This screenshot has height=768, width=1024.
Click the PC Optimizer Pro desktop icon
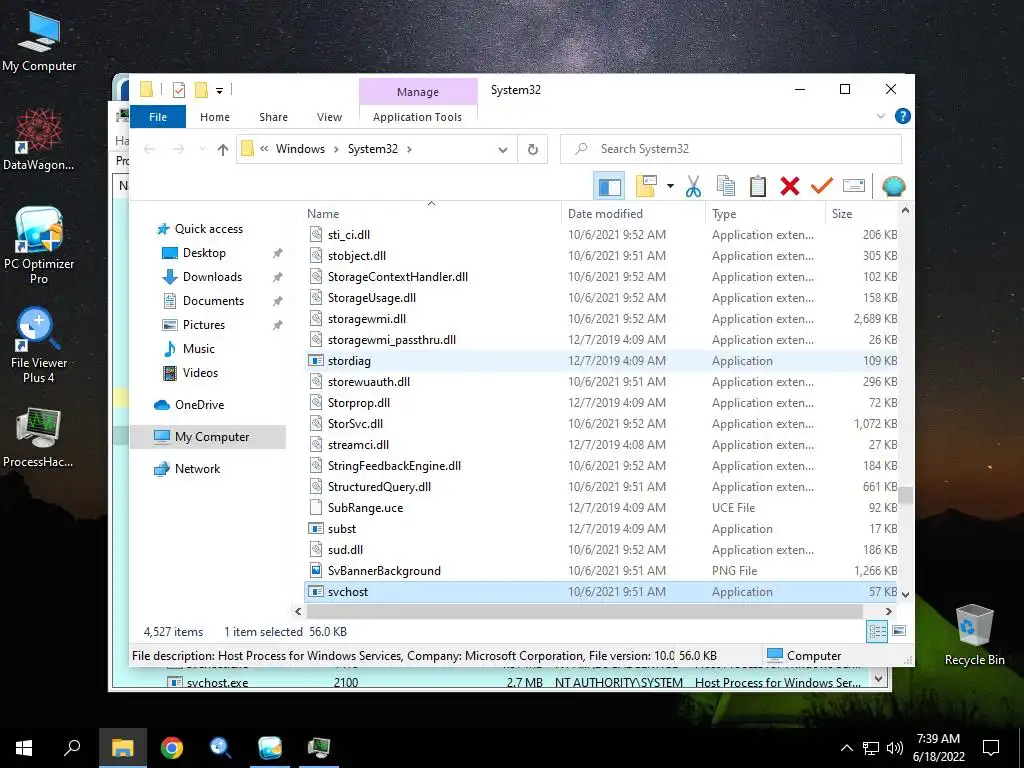pos(39,246)
